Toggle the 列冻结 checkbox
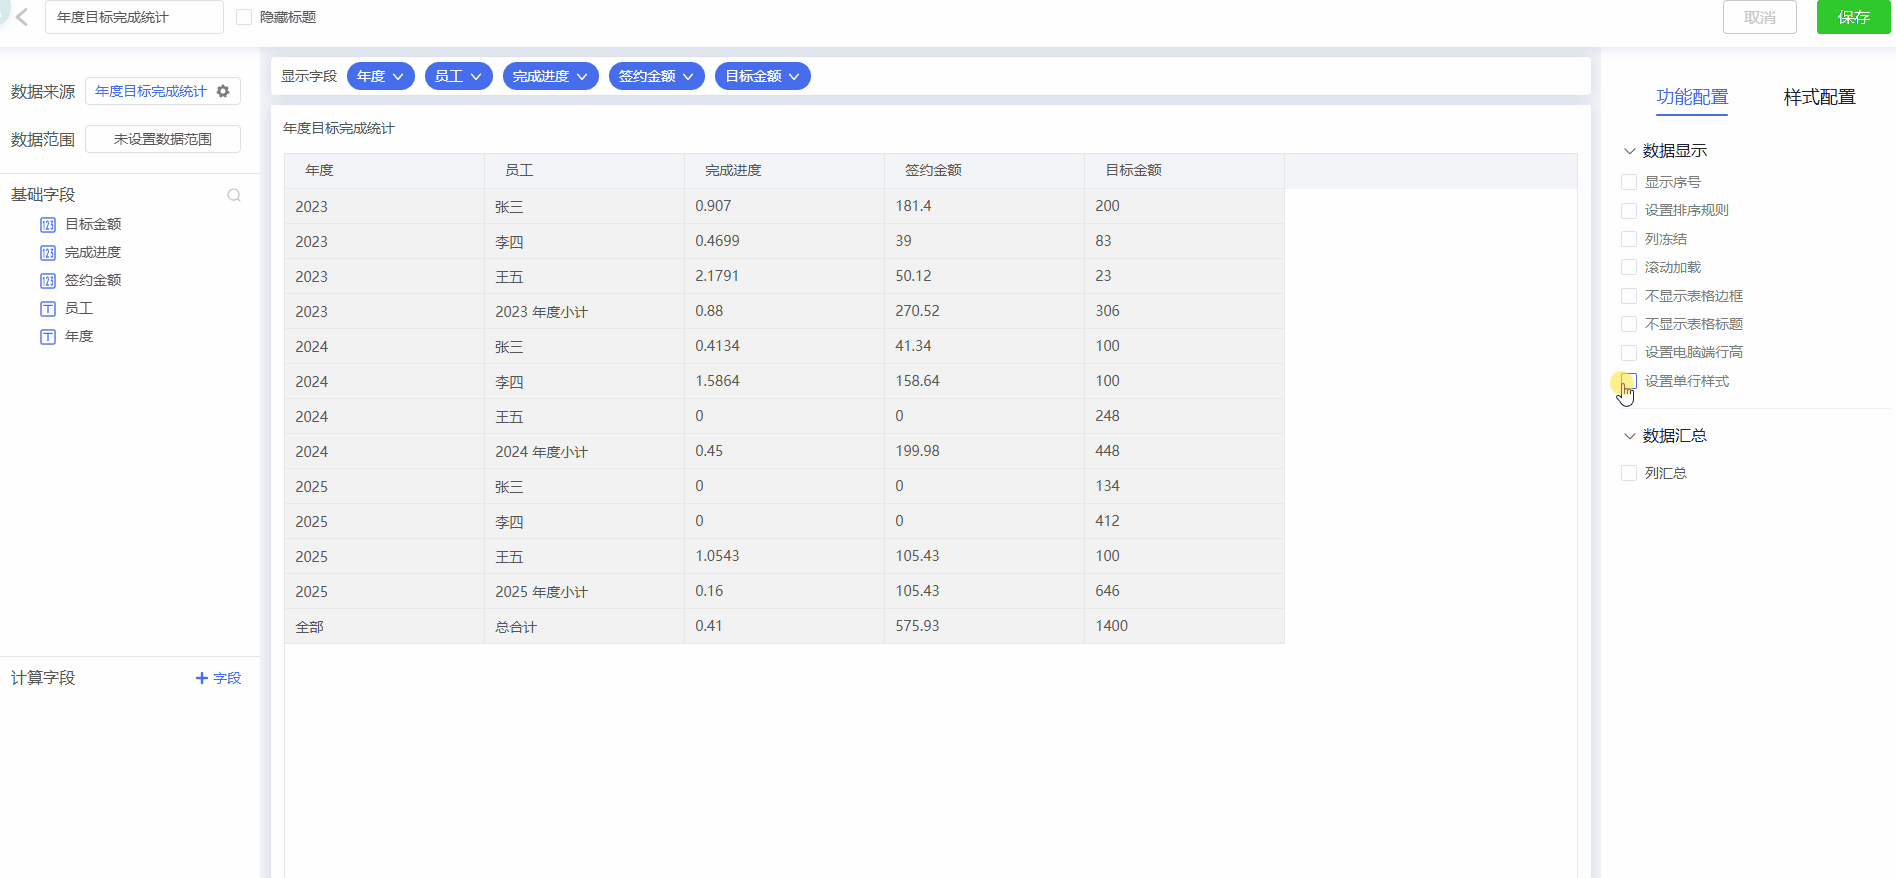Screen dimensions: 1896x878 coord(1629,239)
